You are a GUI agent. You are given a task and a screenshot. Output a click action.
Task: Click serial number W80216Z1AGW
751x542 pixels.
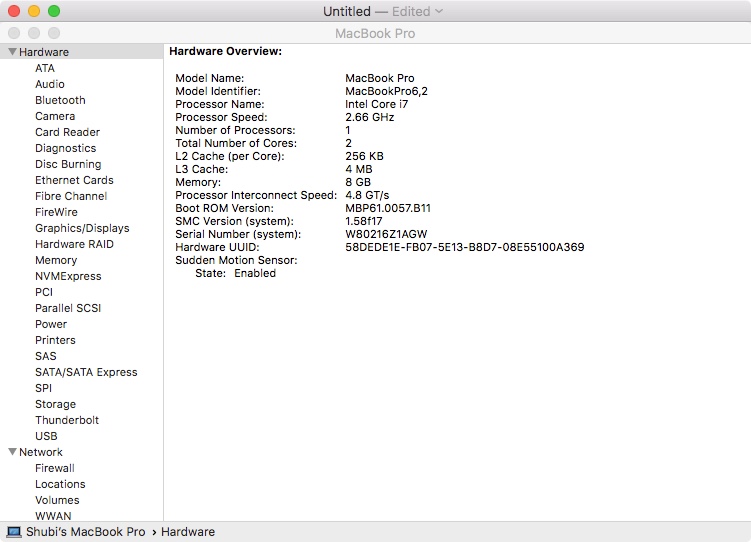386,234
